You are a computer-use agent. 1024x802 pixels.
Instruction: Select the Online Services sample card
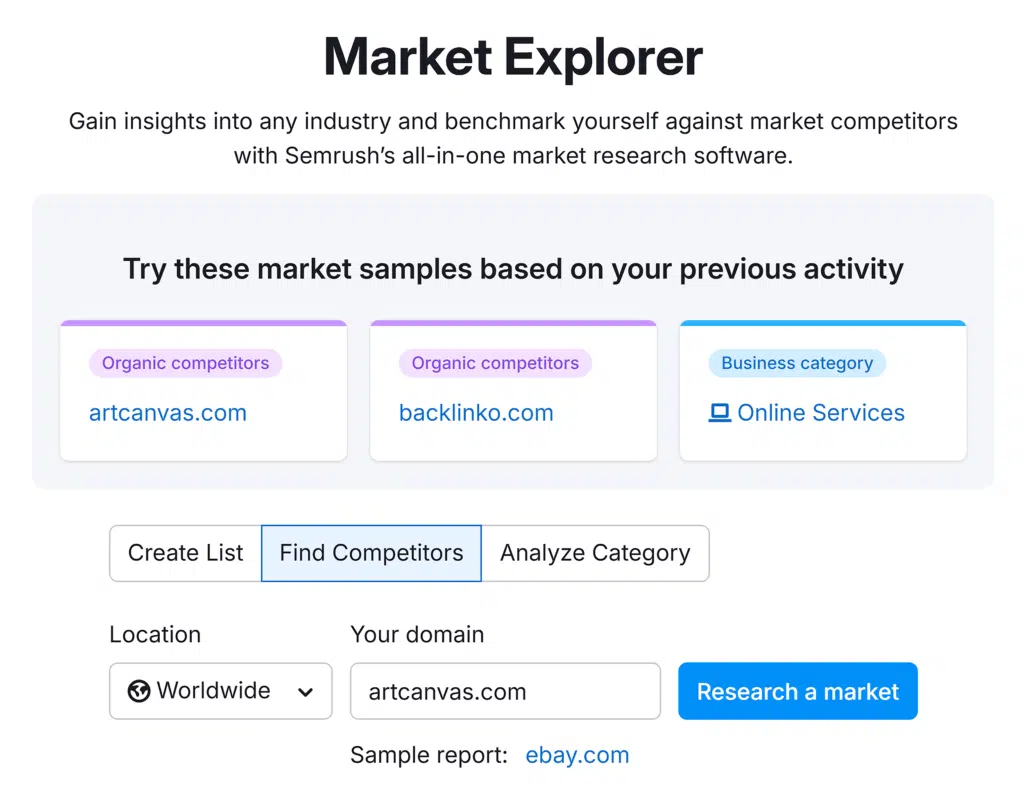pyautogui.click(x=823, y=440)
